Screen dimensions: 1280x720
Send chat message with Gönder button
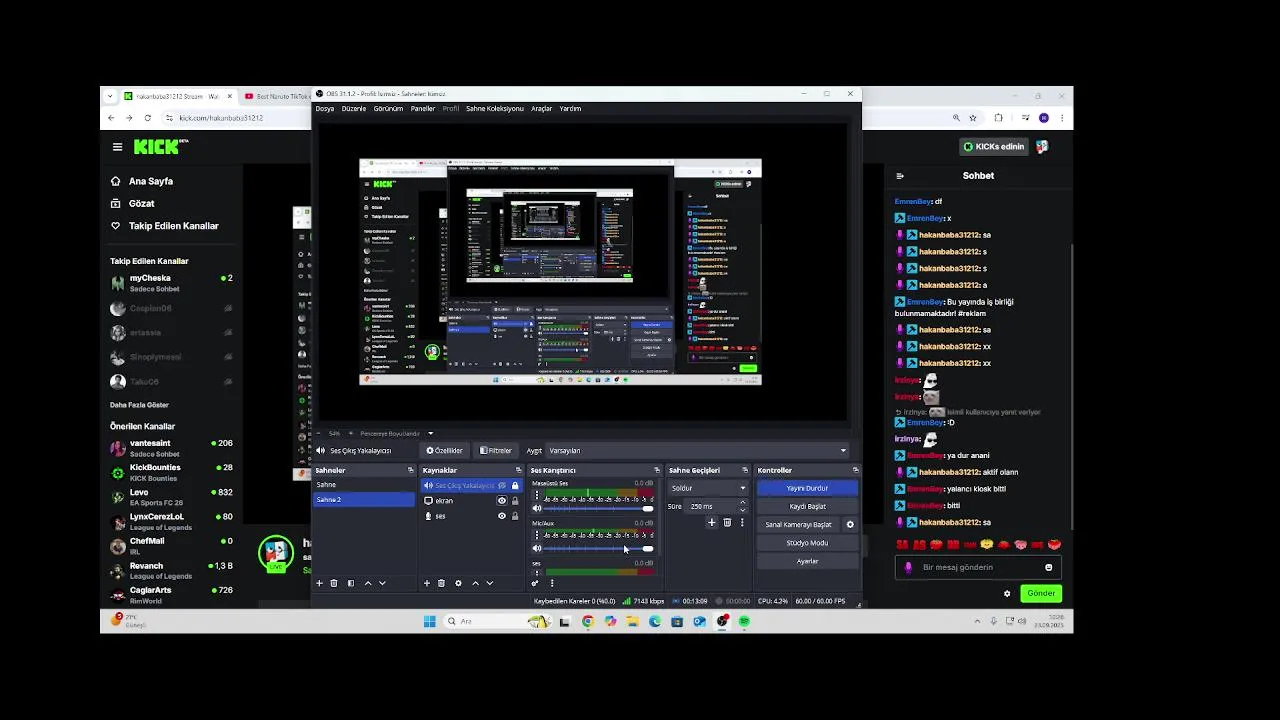point(1040,593)
